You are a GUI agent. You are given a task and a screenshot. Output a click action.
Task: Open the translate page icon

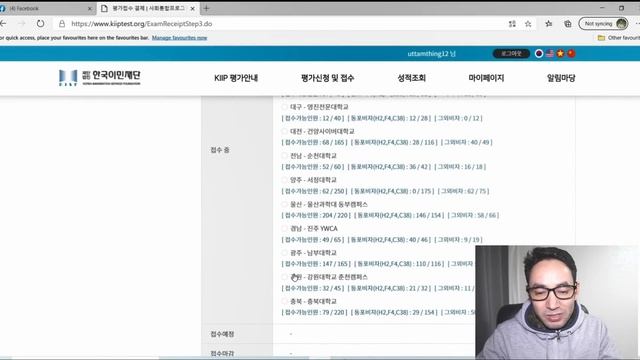(512, 24)
